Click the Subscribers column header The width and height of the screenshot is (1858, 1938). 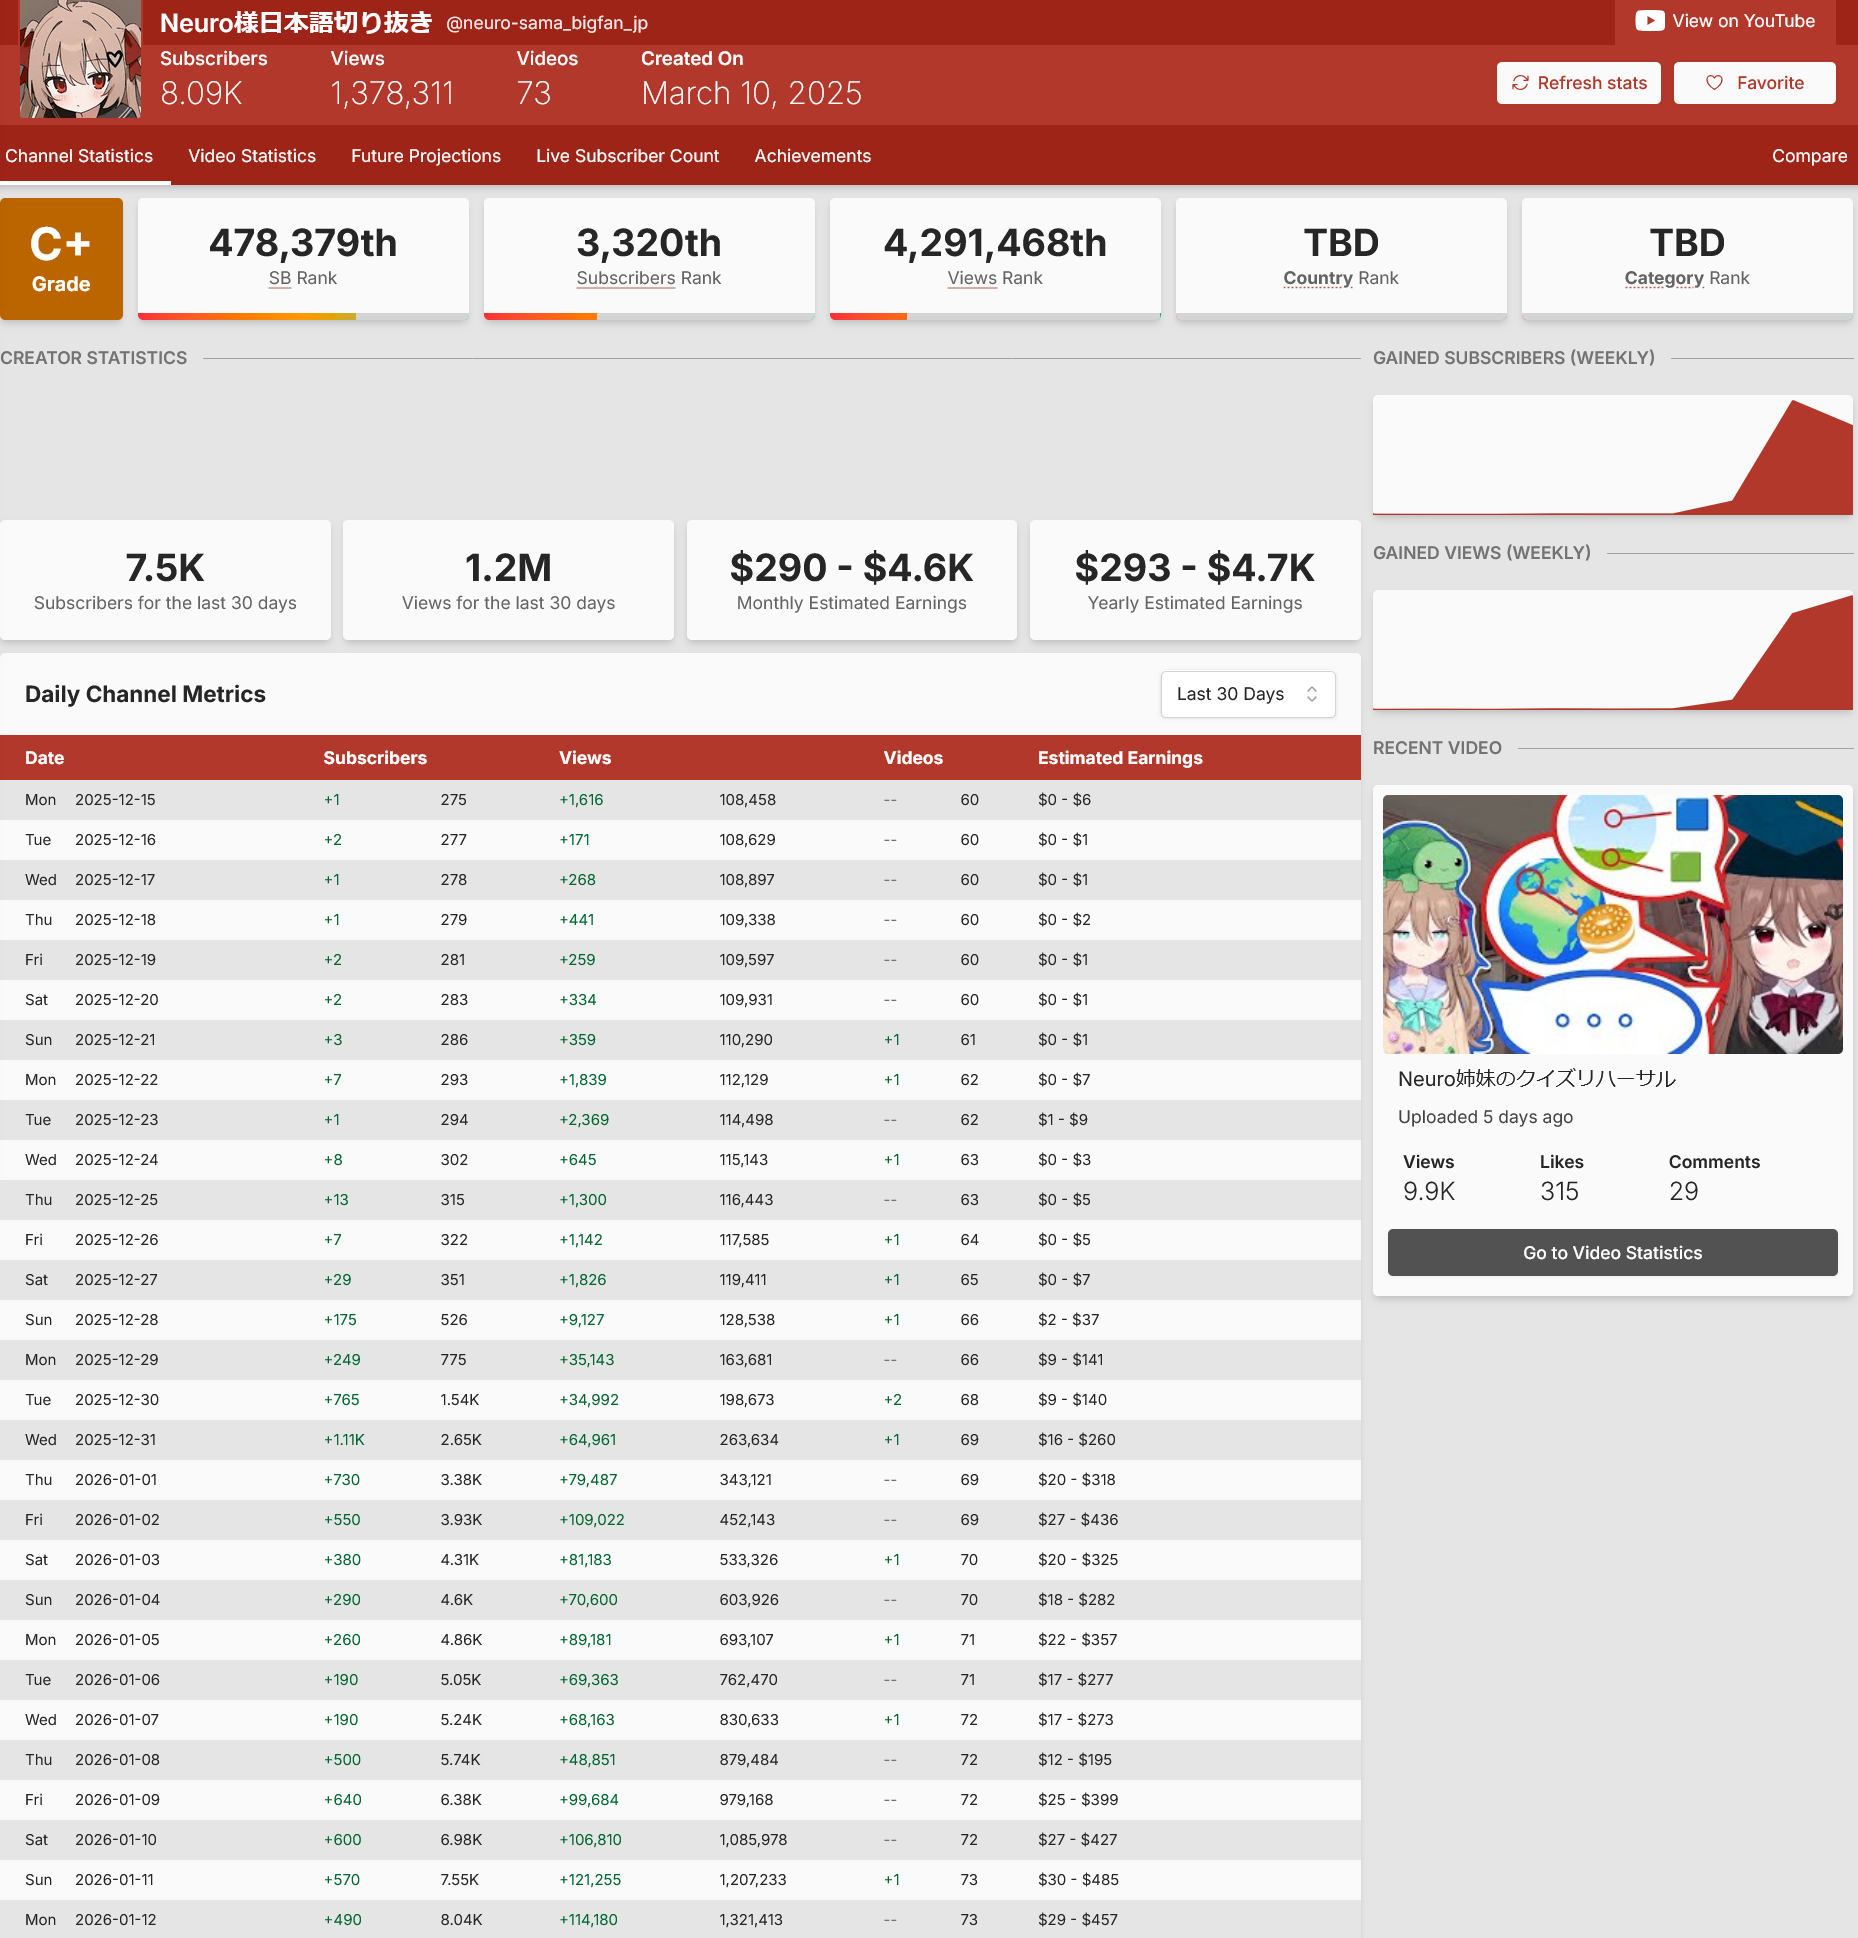375,758
